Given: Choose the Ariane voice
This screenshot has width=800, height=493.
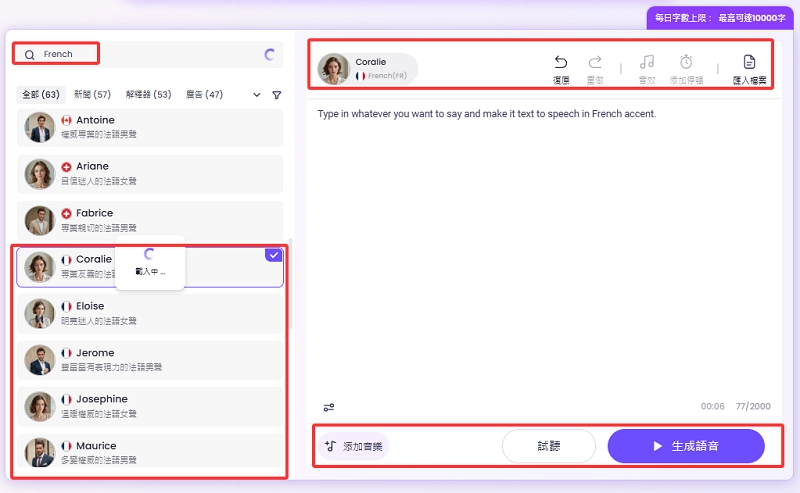Looking at the screenshot, I should click(150, 174).
